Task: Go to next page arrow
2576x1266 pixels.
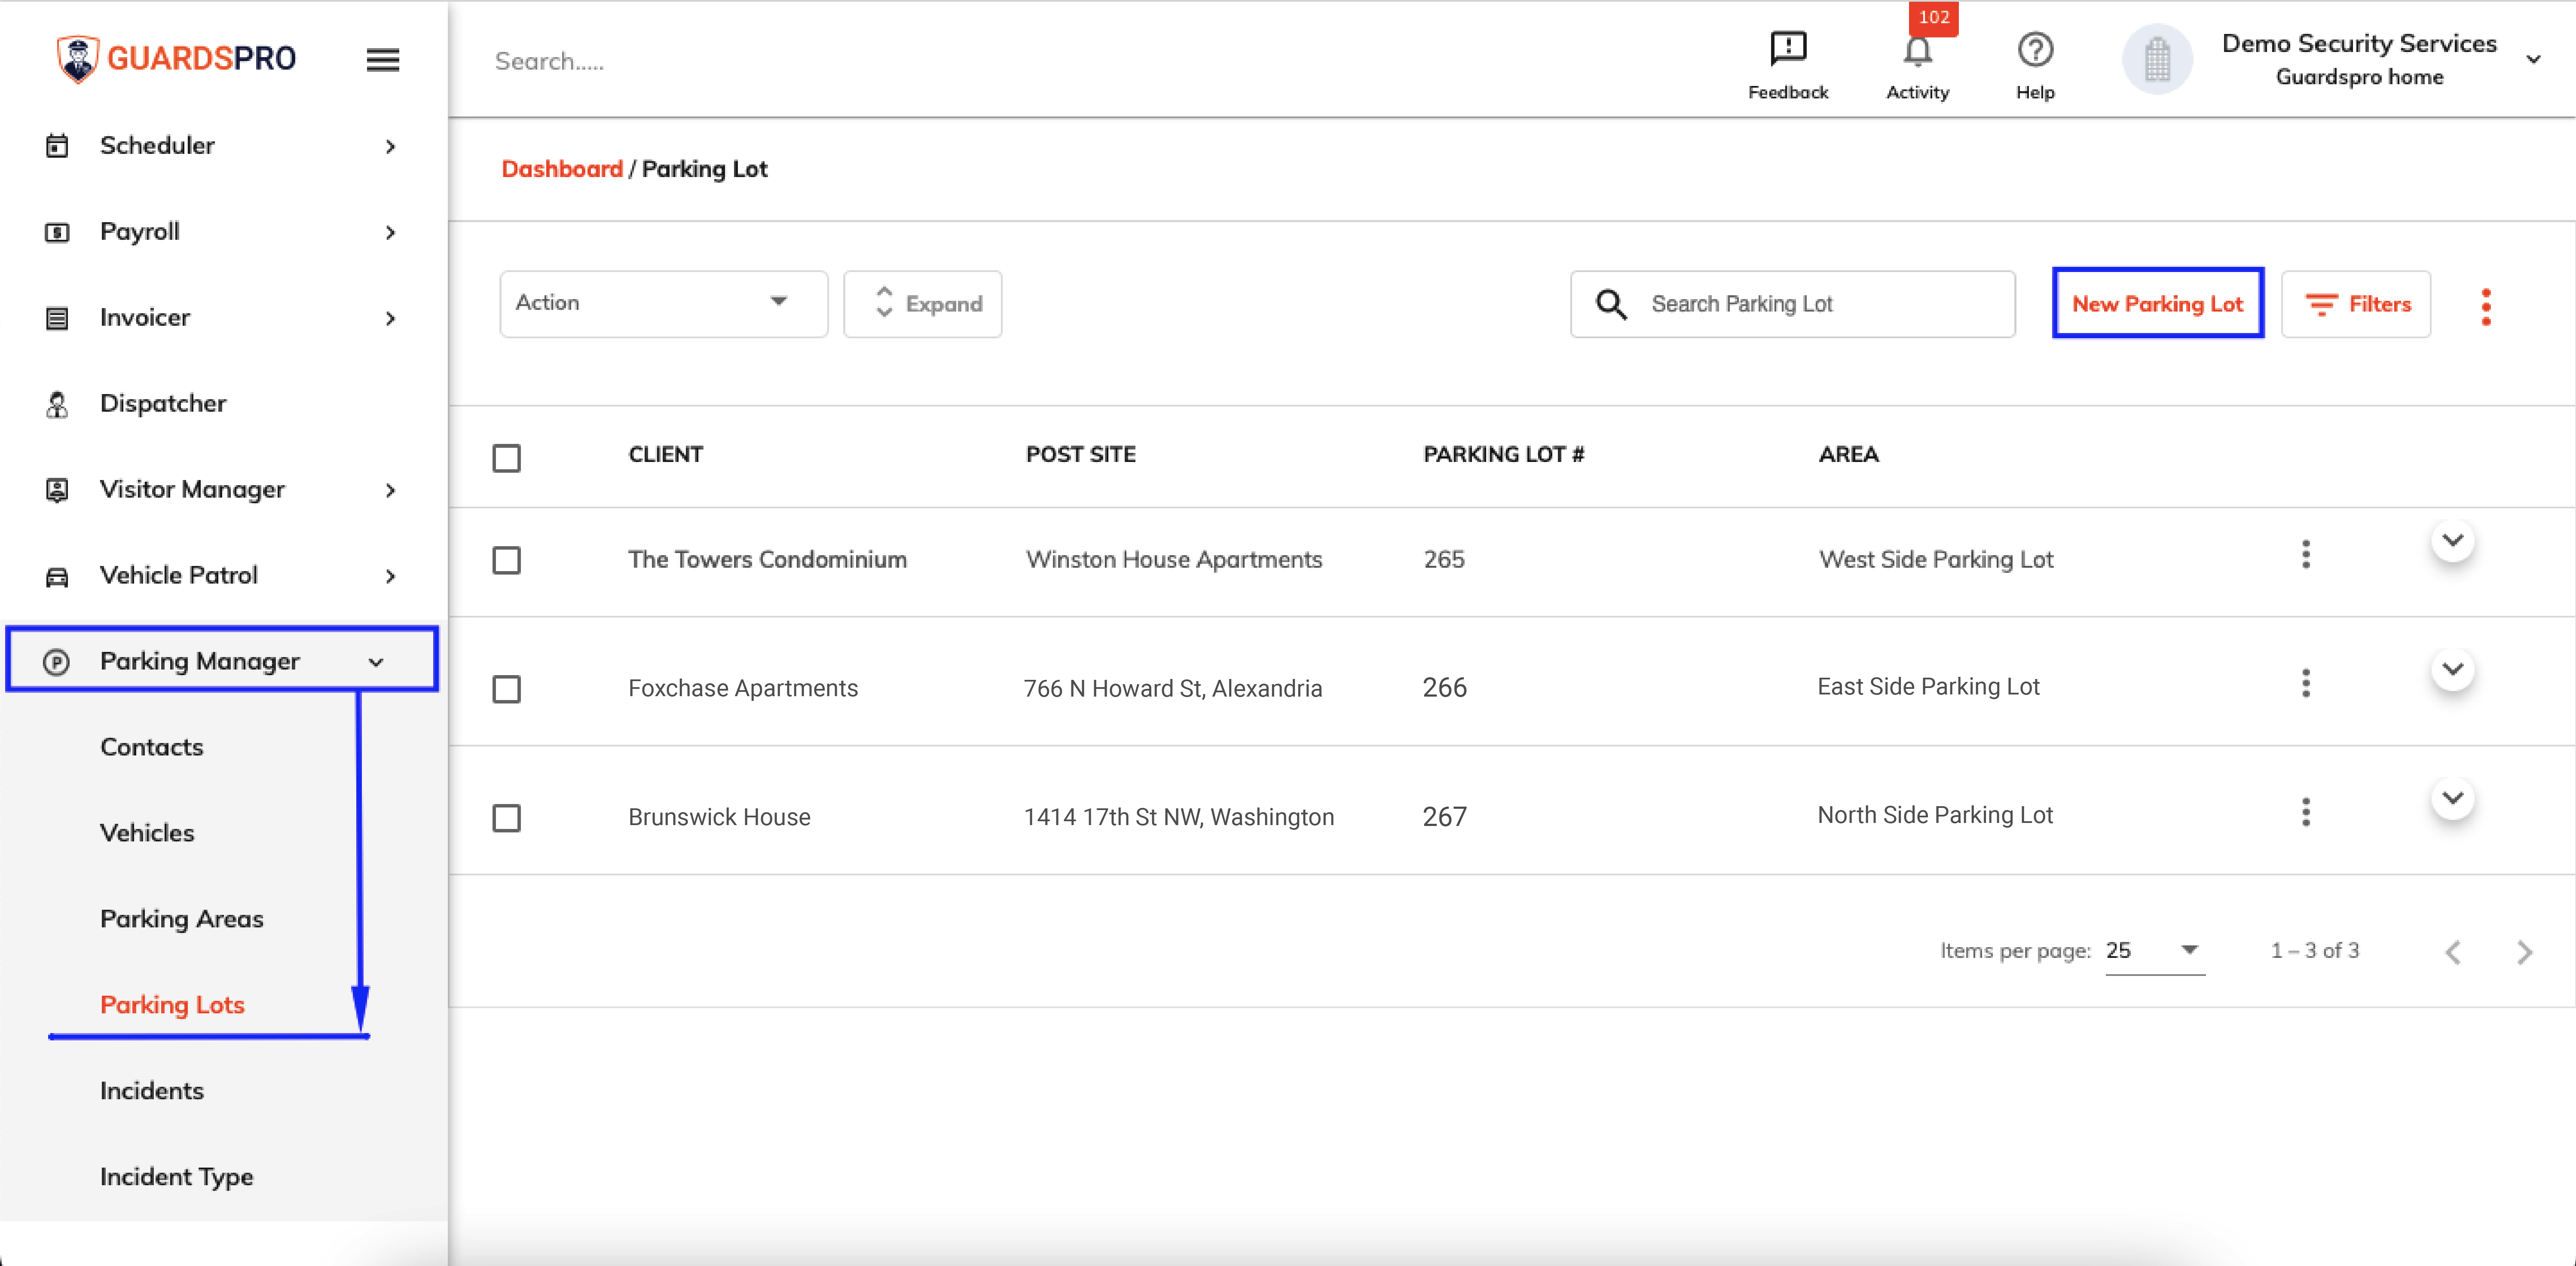Action: coord(2524,952)
